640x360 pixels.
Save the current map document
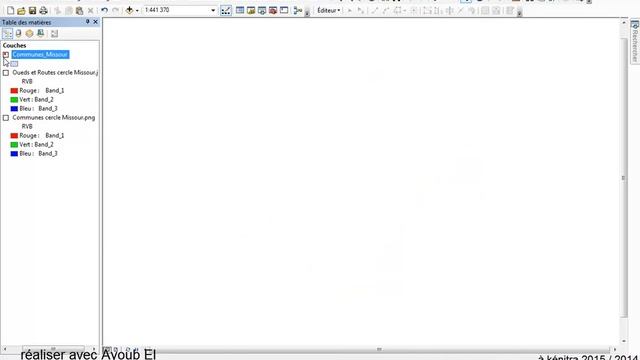point(32,10)
